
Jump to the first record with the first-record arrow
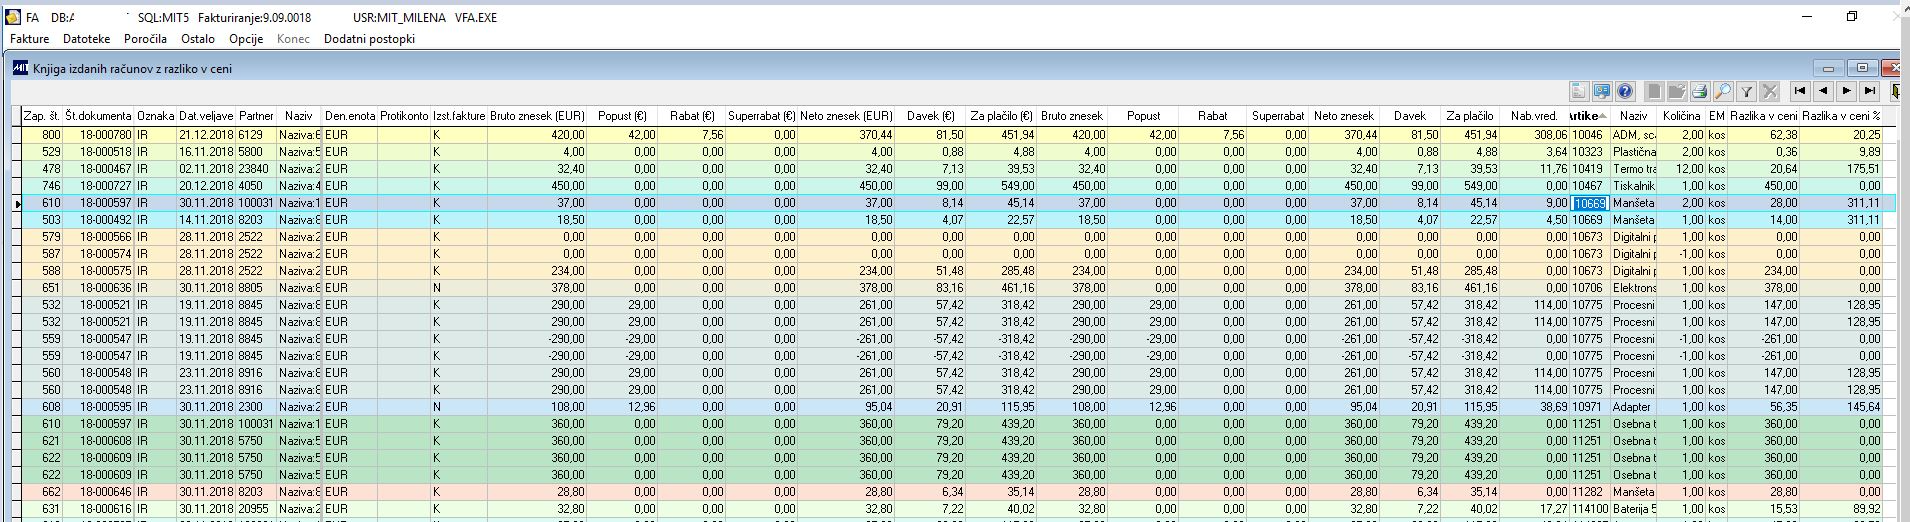pos(1800,91)
